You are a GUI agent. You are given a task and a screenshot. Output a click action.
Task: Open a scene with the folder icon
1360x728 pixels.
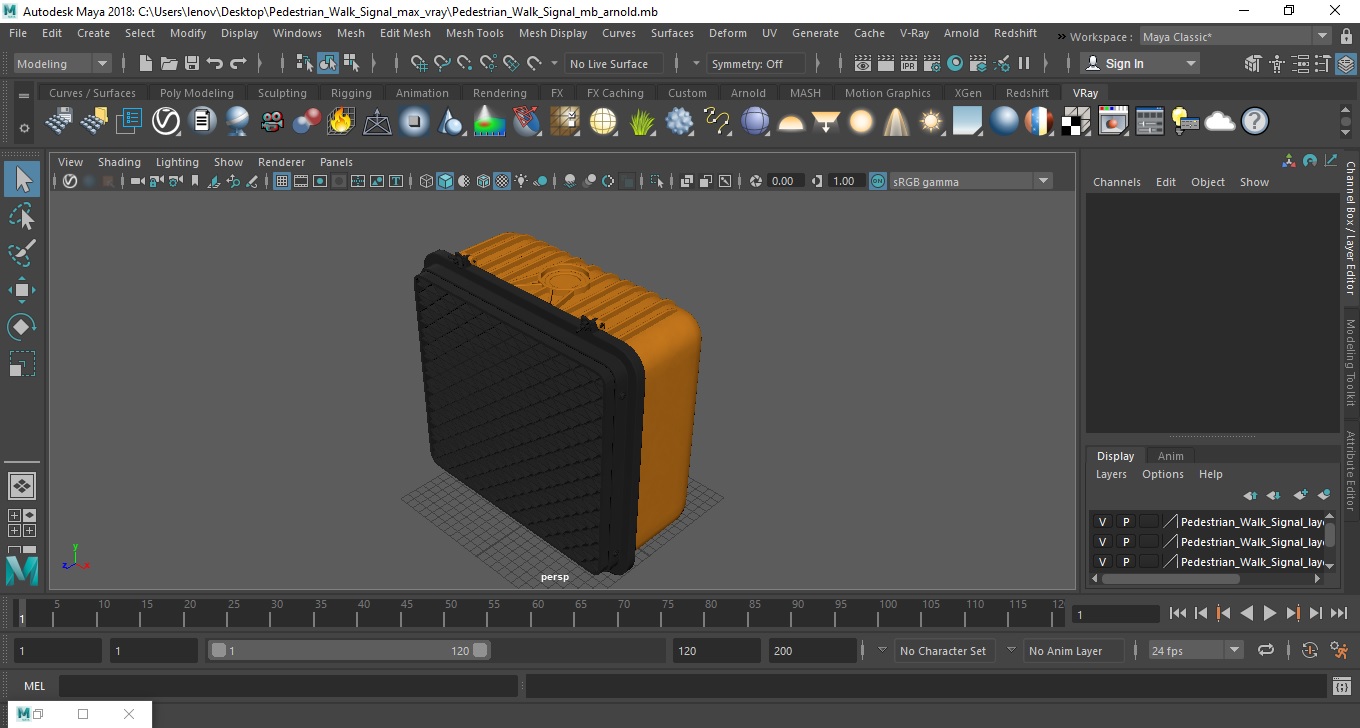coord(169,63)
